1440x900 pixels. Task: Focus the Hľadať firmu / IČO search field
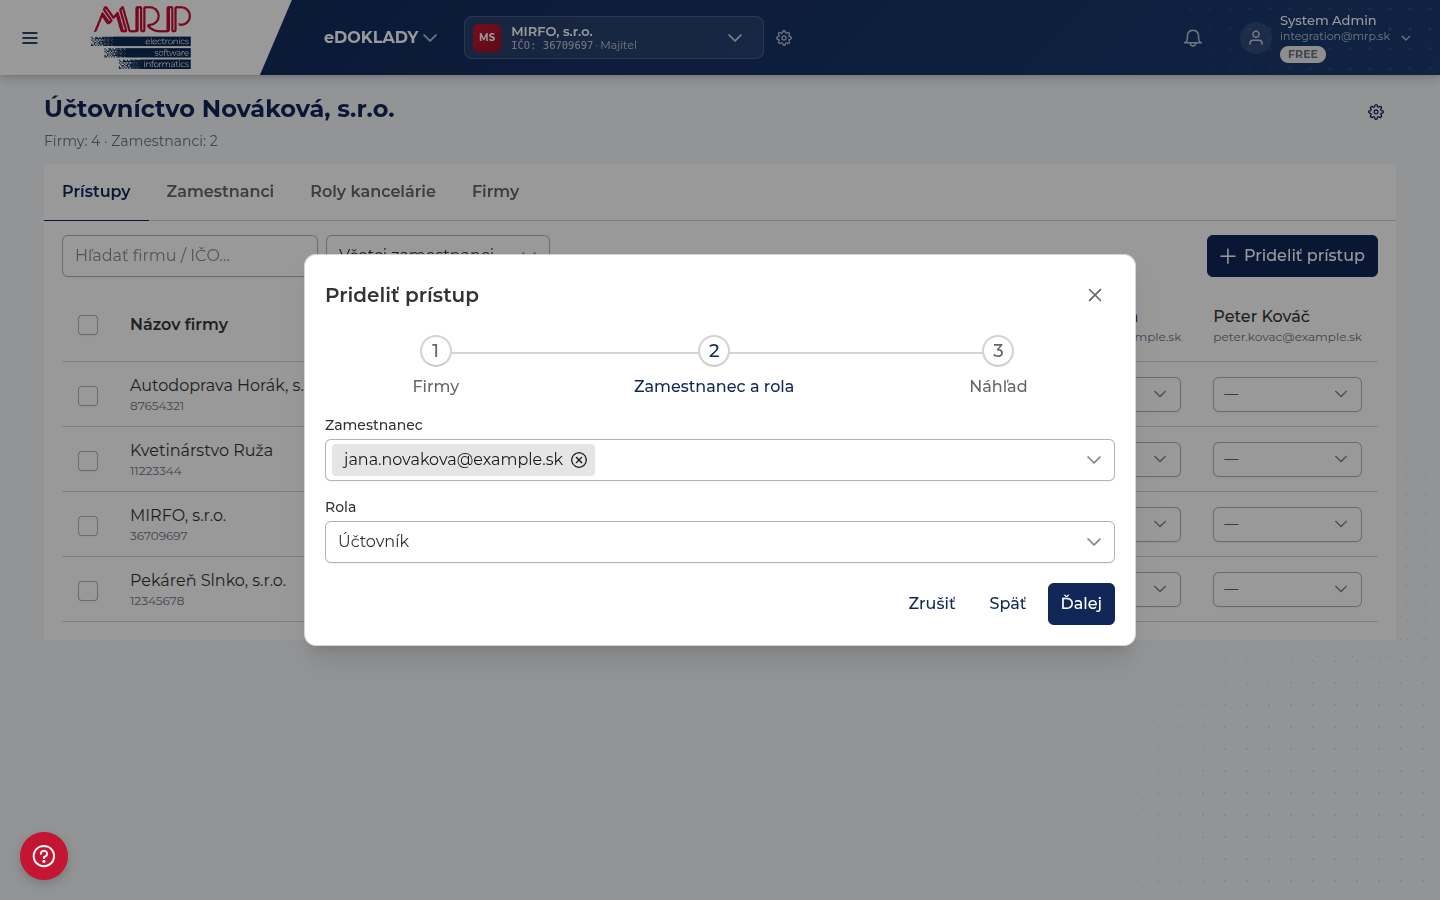pyautogui.click(x=189, y=256)
